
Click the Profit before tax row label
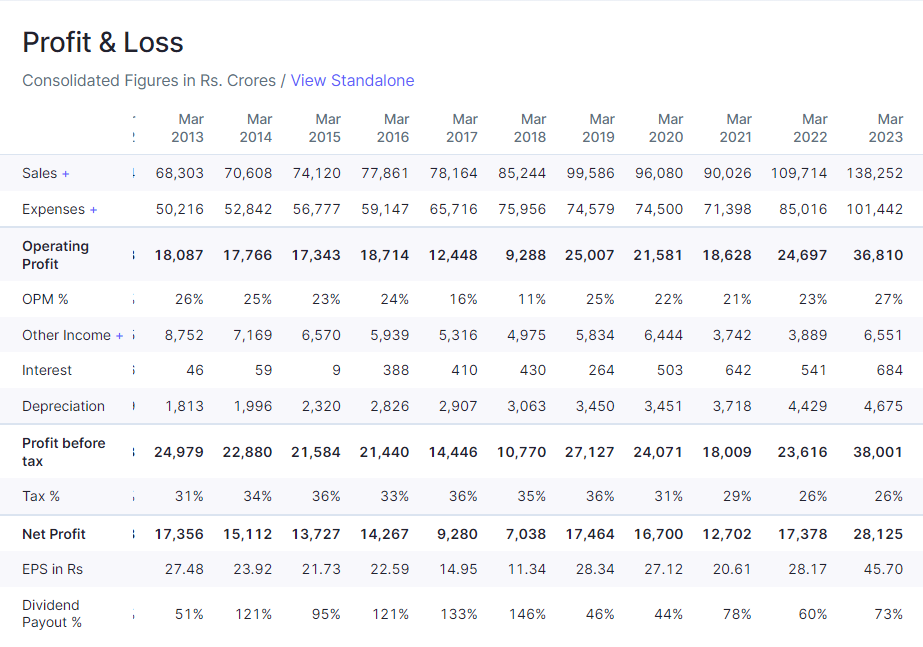[63, 452]
